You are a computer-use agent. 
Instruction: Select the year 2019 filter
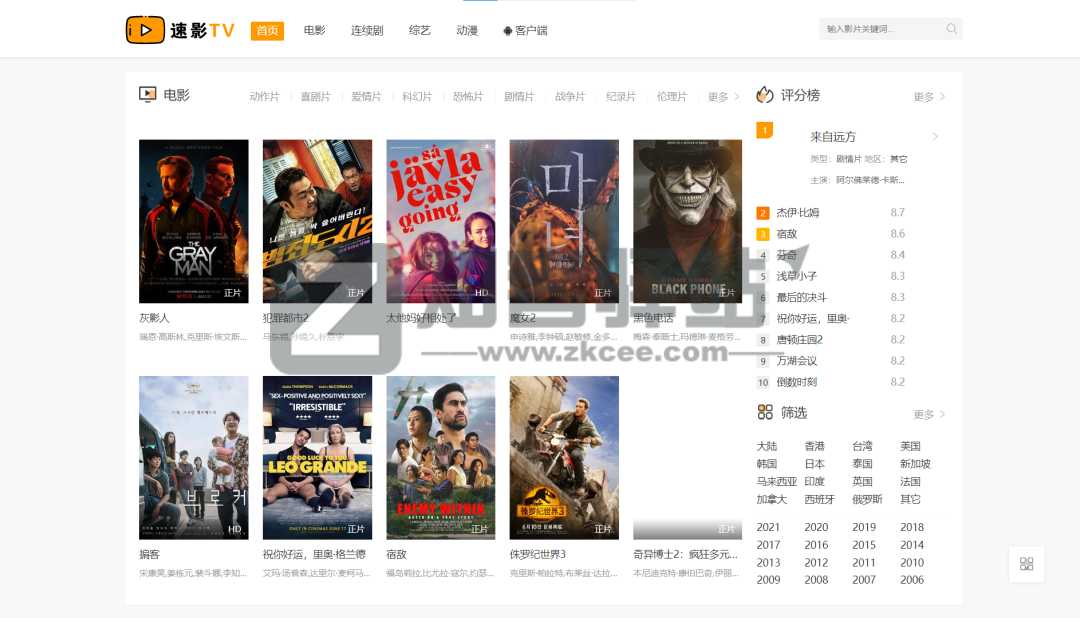[x=864, y=527]
